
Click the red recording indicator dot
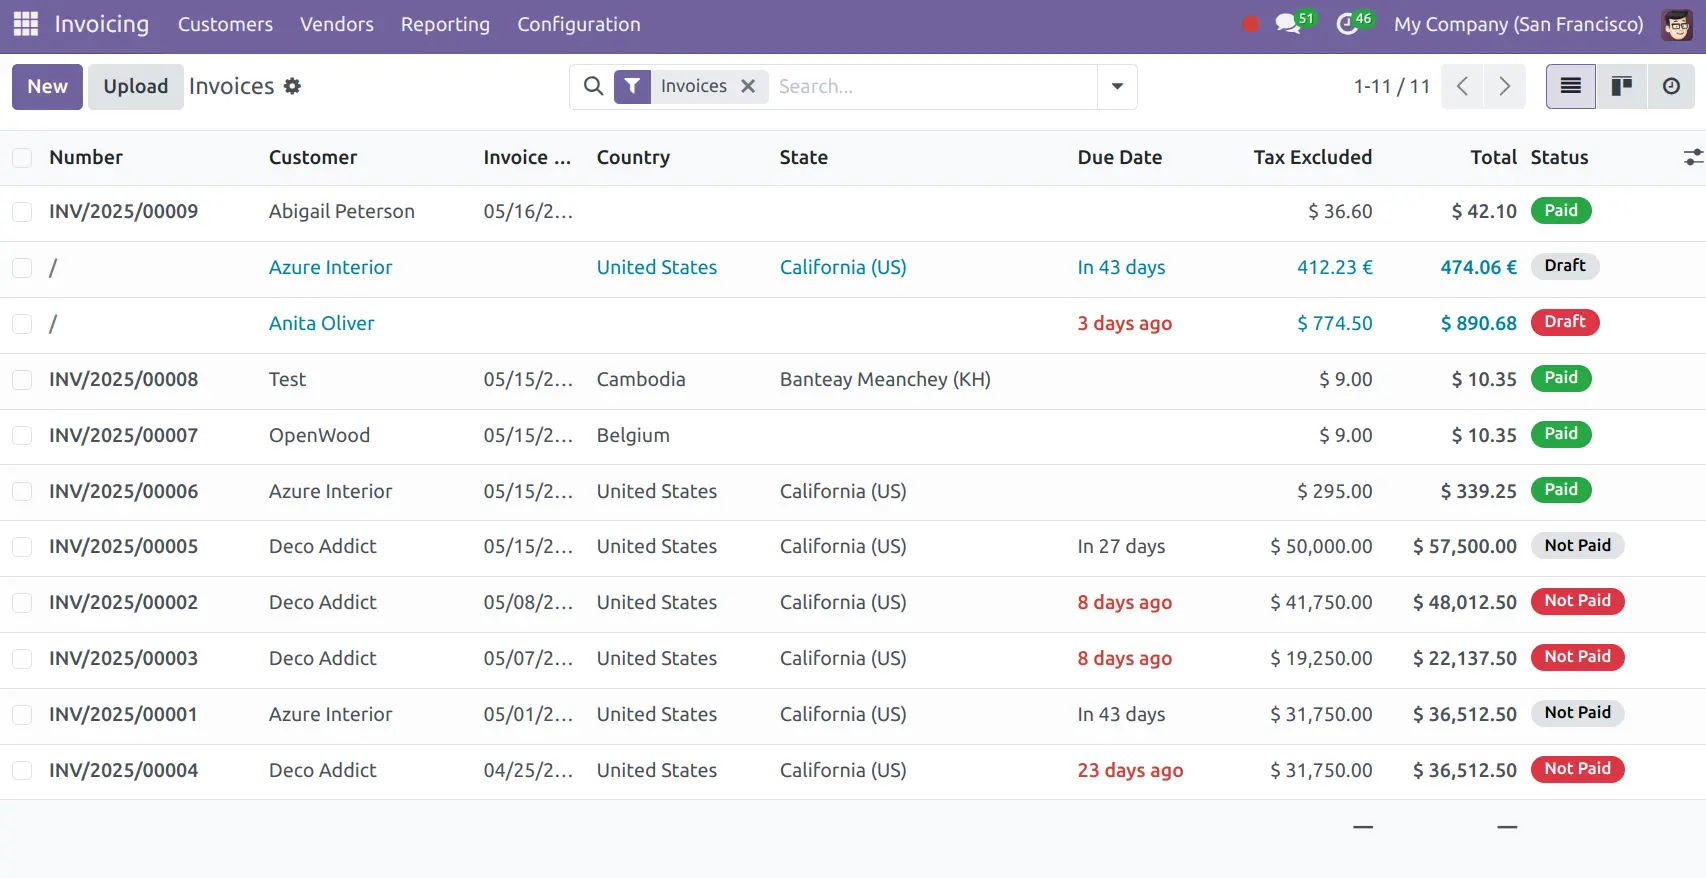(x=1250, y=24)
